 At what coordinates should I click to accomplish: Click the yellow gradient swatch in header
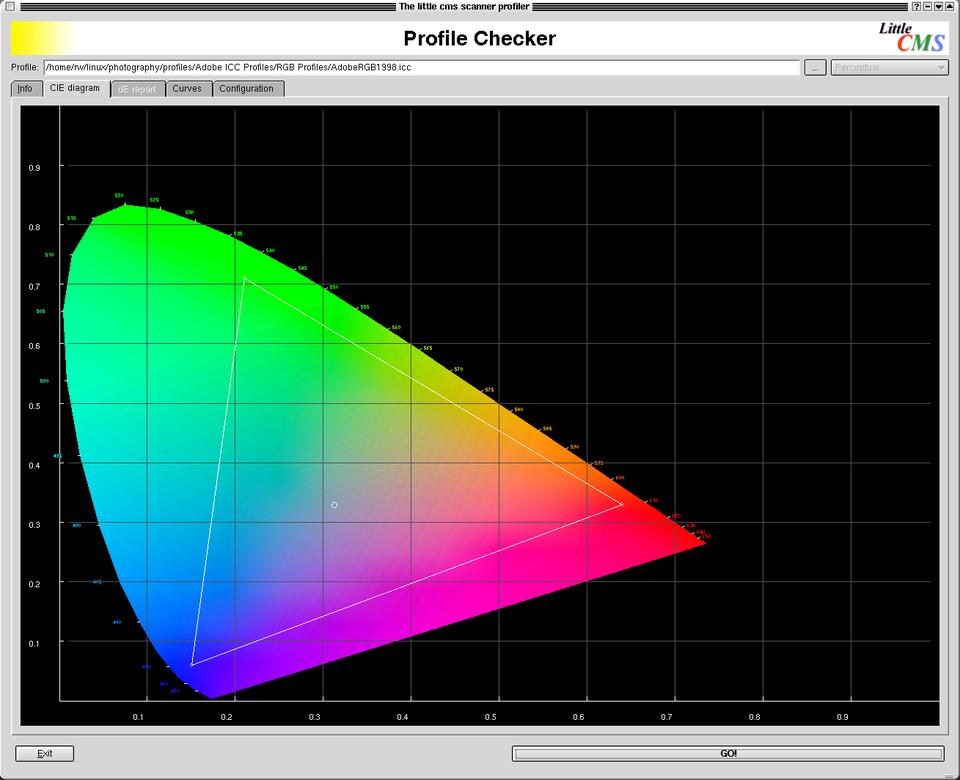pos(40,38)
